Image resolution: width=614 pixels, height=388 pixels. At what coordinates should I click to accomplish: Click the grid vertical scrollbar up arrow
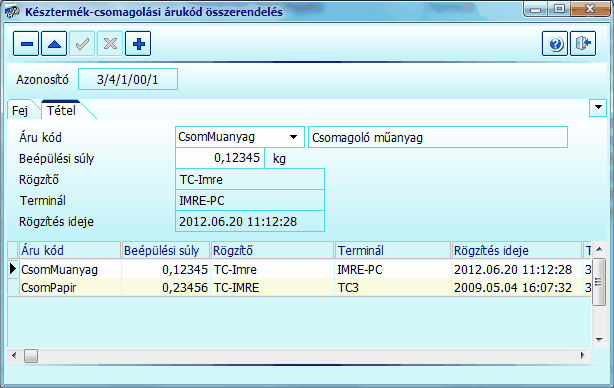tap(599, 249)
